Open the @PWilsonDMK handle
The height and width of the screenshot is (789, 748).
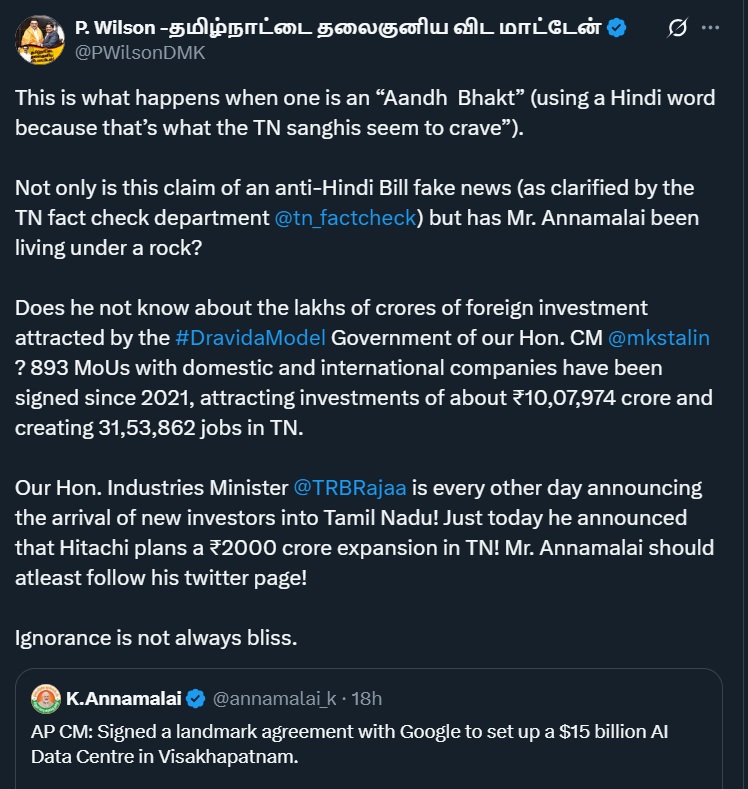click(140, 53)
